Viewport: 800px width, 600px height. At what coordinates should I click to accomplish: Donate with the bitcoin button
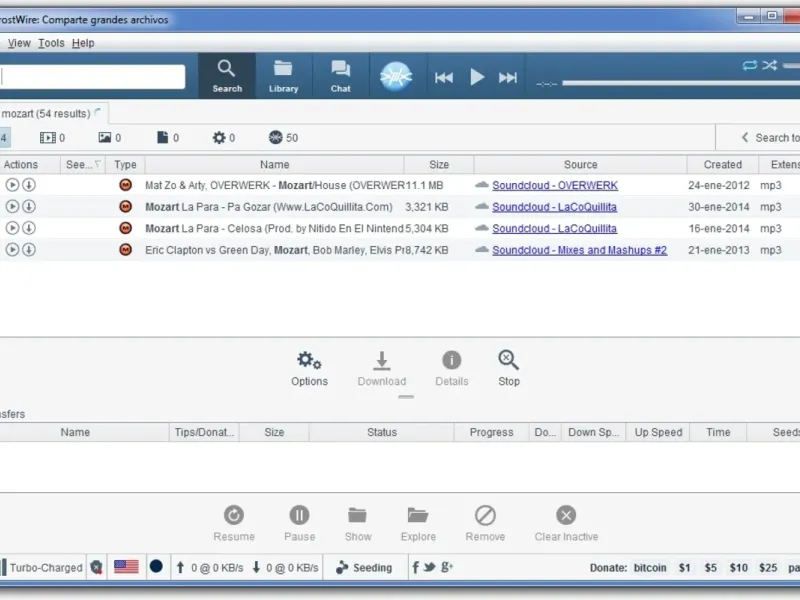click(649, 568)
